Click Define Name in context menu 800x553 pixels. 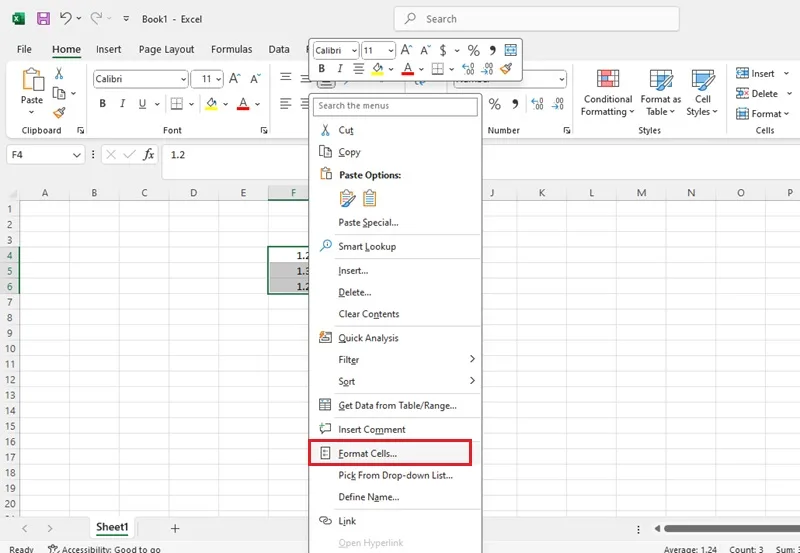pyautogui.click(x=395, y=497)
